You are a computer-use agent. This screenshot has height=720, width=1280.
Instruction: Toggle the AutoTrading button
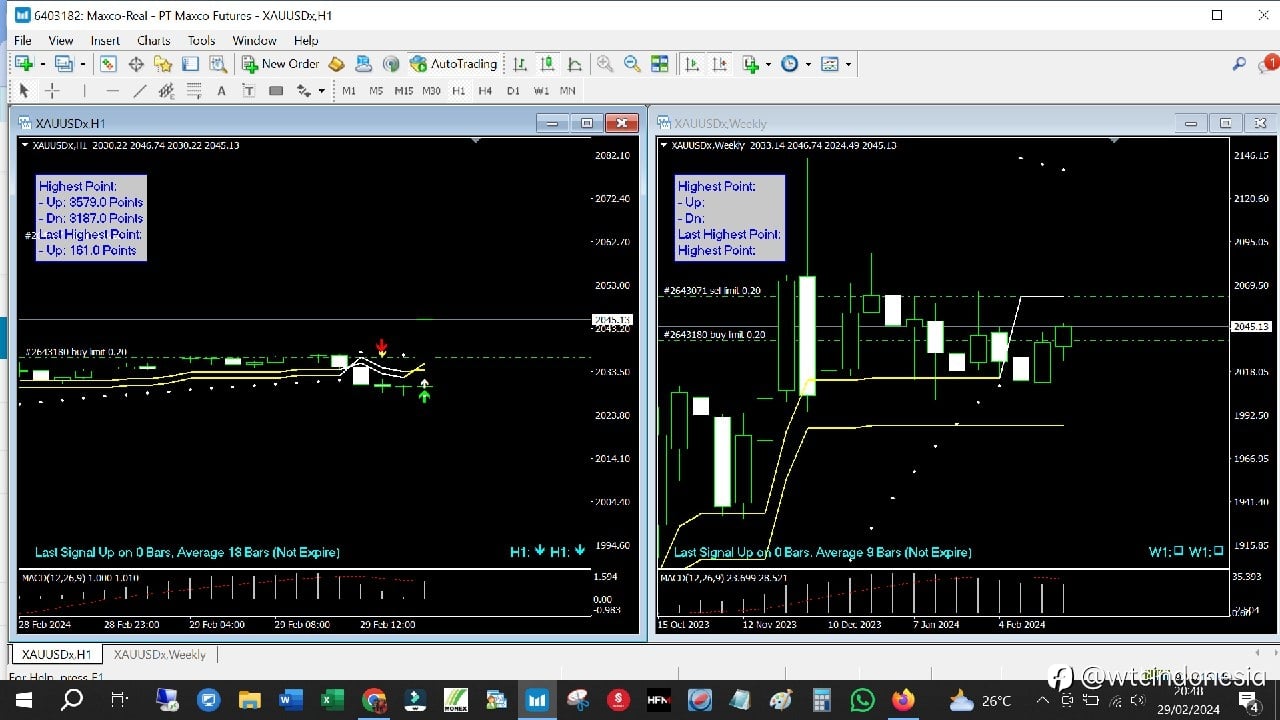click(453, 64)
